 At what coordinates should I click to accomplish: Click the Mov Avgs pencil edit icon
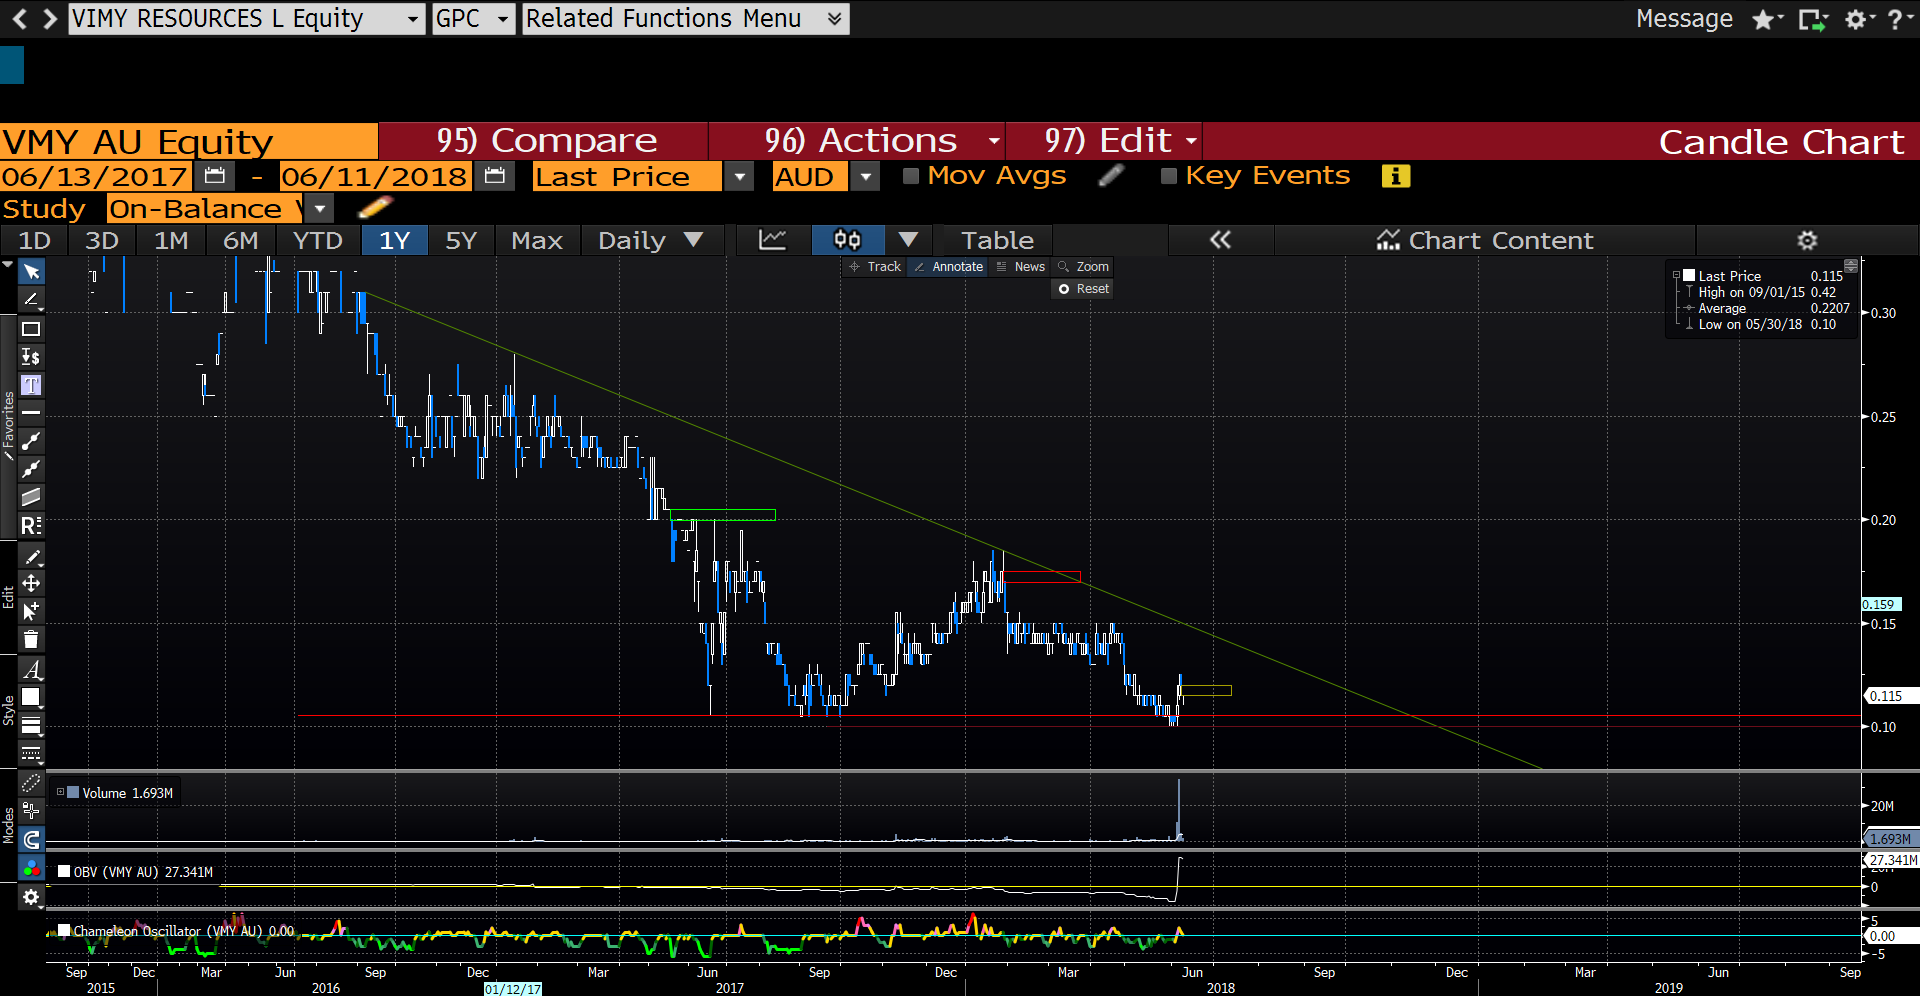click(1111, 176)
